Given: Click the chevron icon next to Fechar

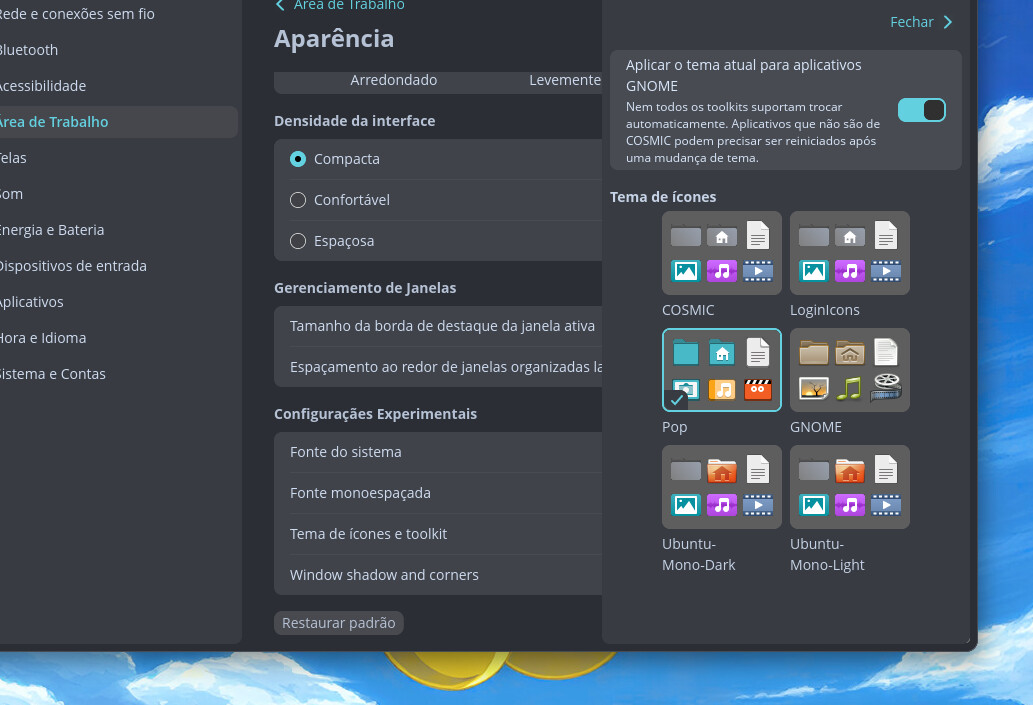Looking at the screenshot, I should pyautogui.click(x=947, y=22).
